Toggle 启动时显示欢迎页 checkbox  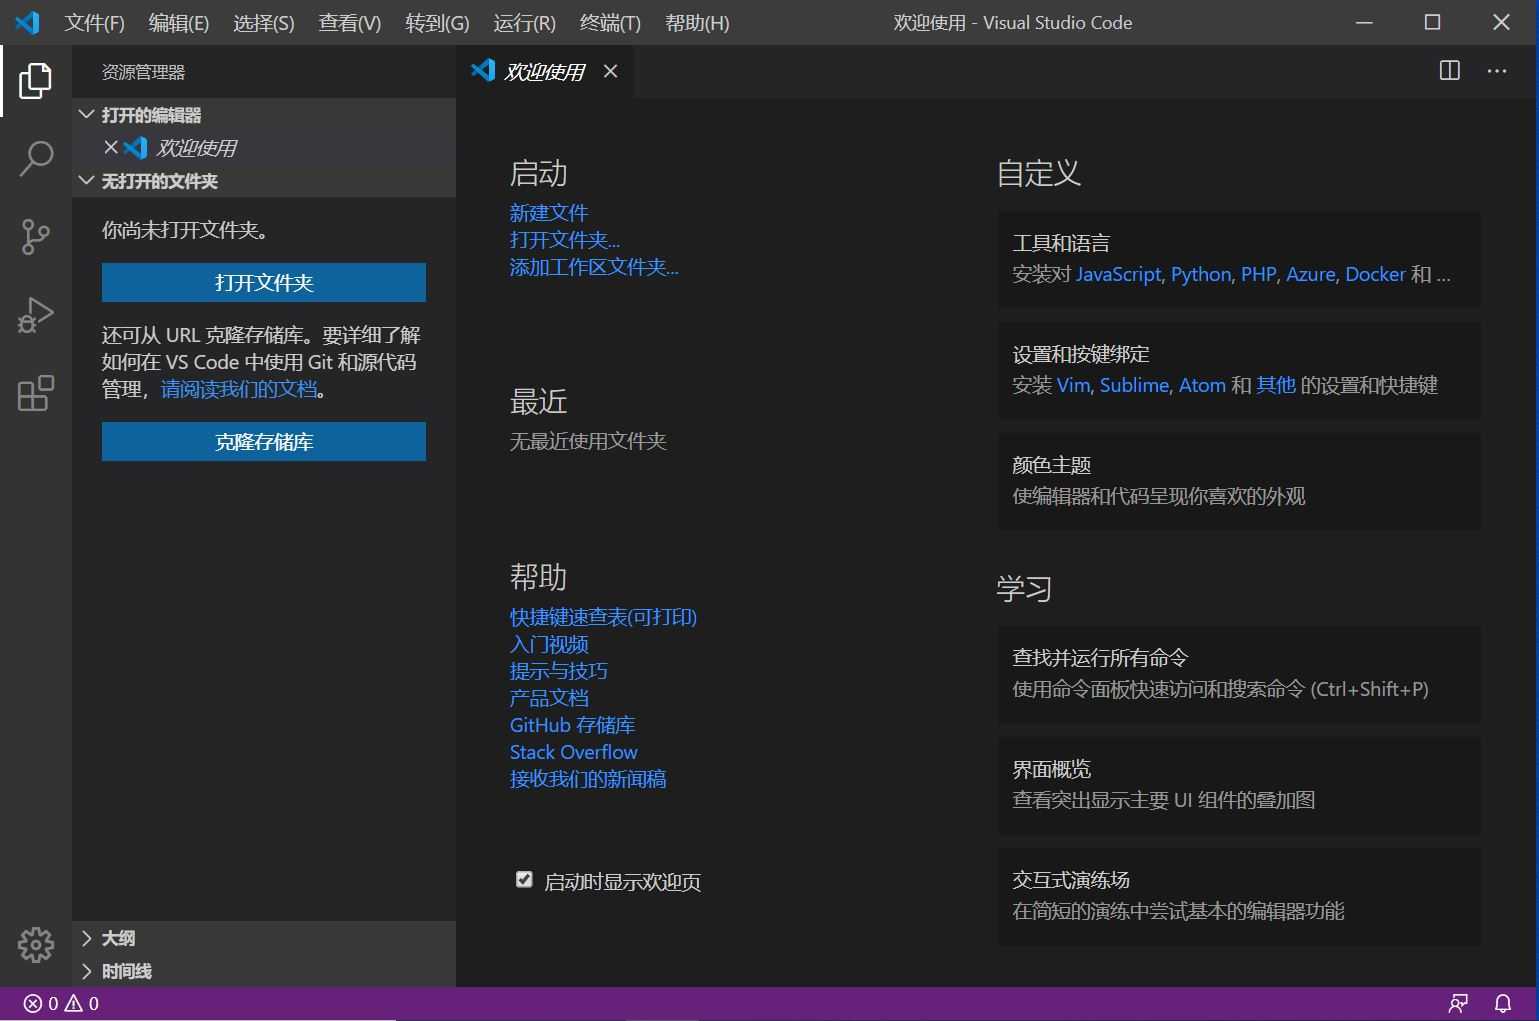pyautogui.click(x=524, y=879)
